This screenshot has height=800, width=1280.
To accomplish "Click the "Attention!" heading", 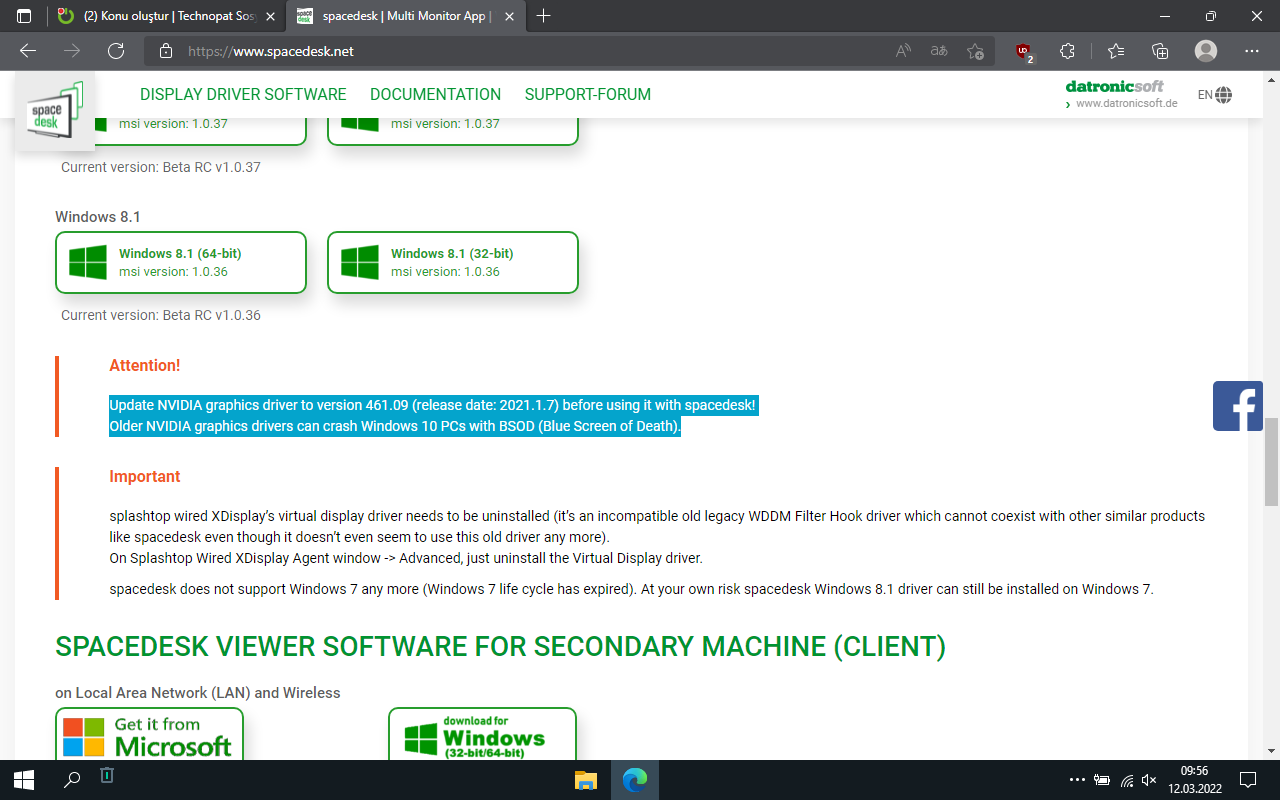I will pos(145,366).
